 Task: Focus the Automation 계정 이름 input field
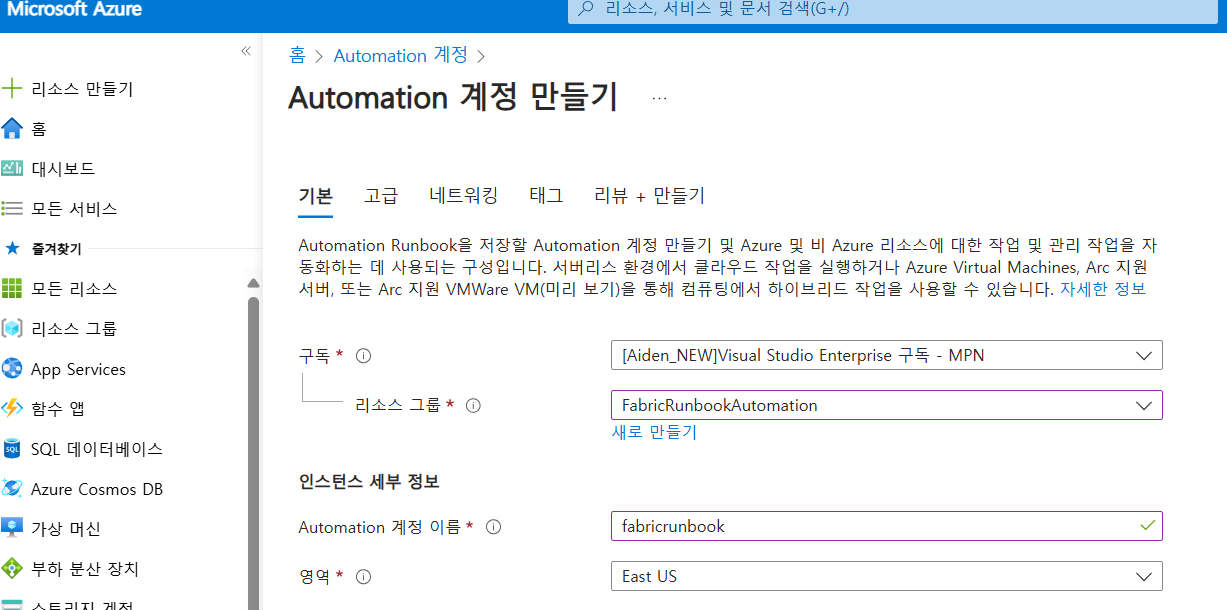[886, 526]
